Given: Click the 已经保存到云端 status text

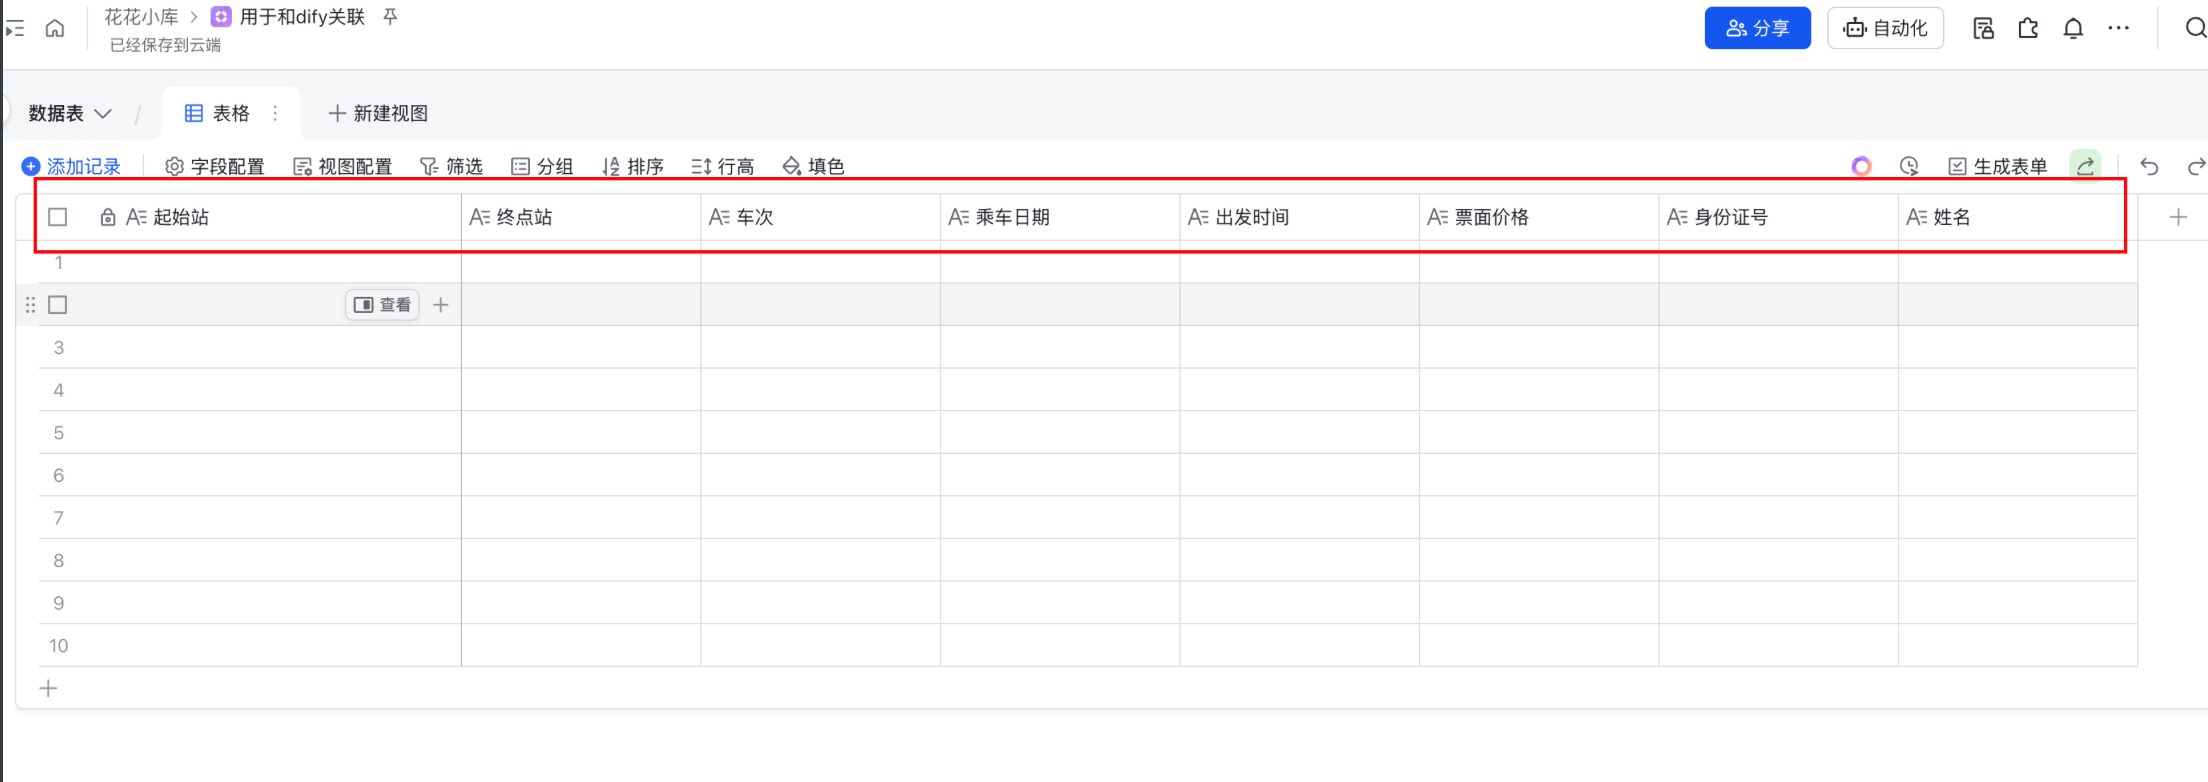Looking at the screenshot, I should tap(165, 45).
